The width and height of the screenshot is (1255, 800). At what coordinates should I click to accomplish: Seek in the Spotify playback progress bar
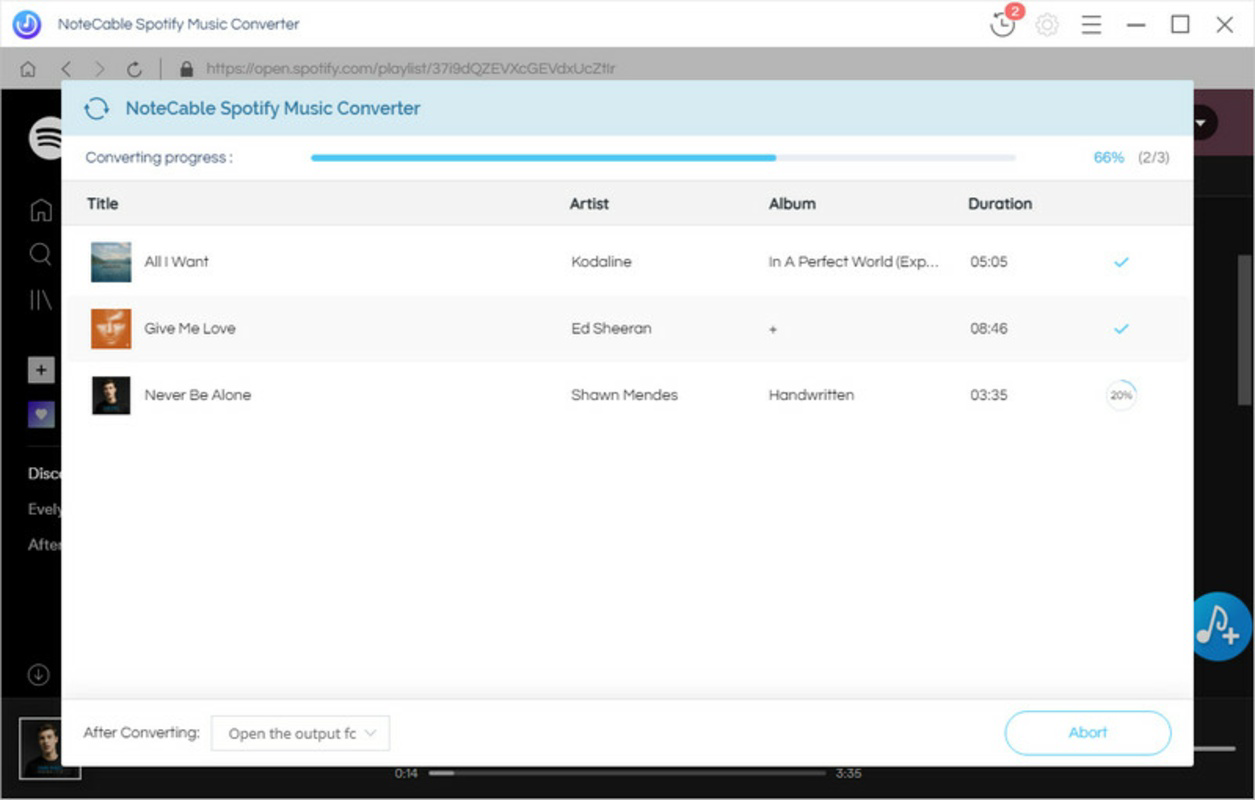point(627,773)
